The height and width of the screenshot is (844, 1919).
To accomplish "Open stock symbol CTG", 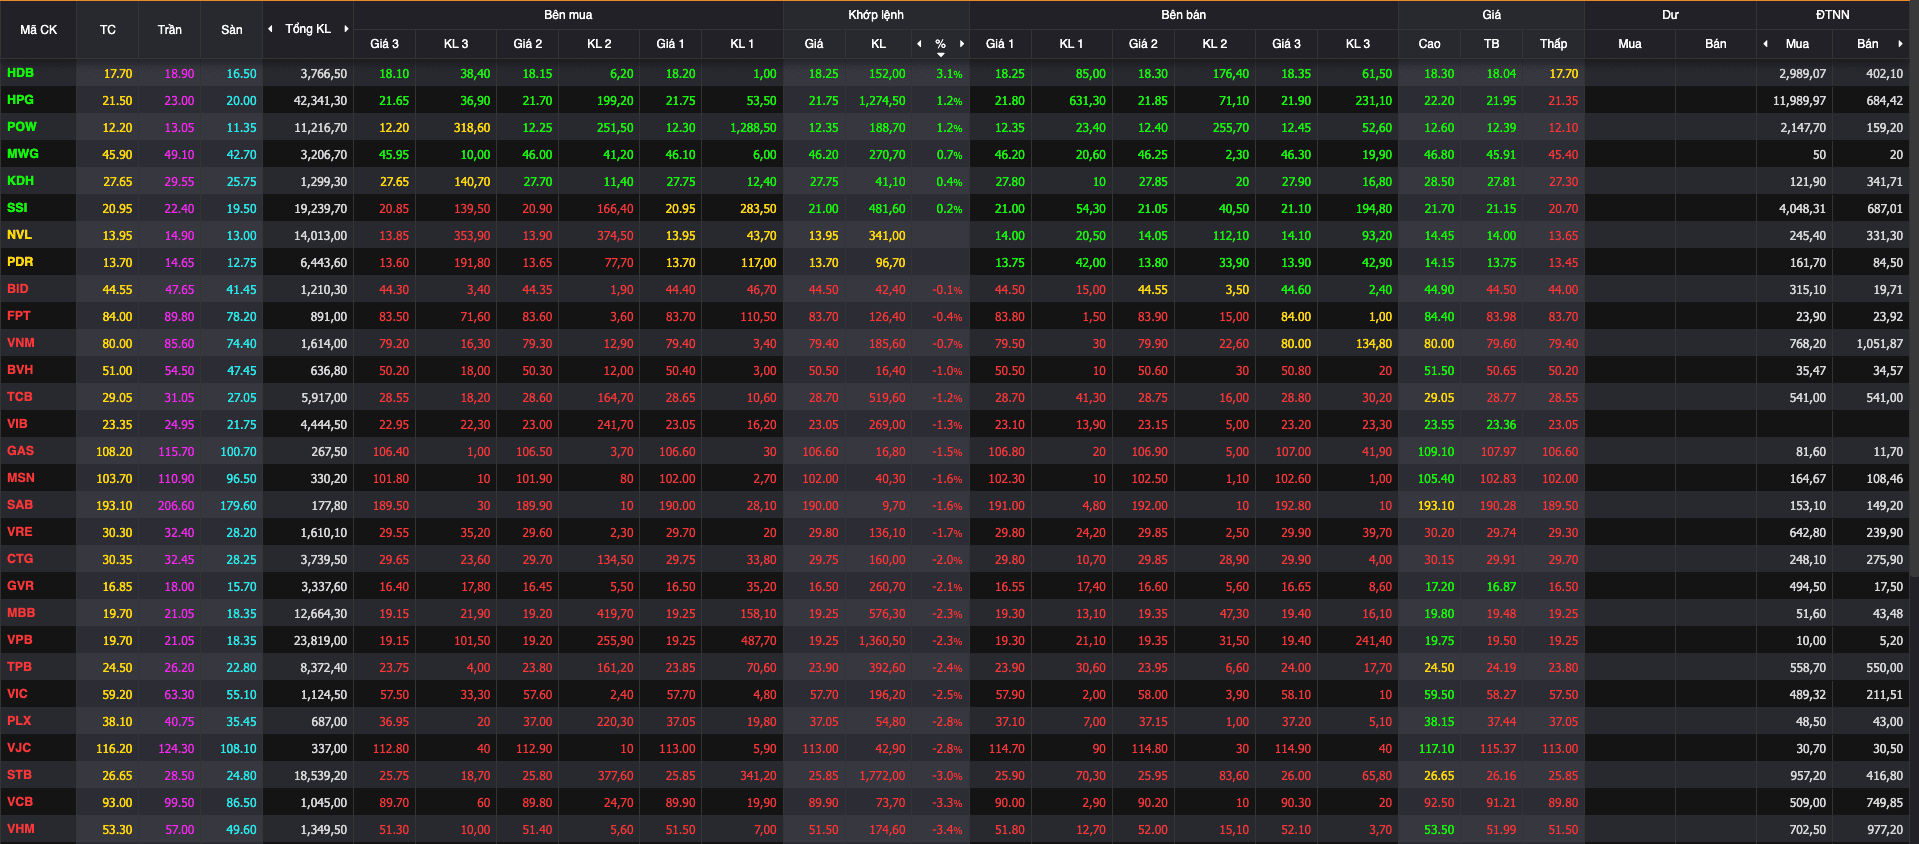I will [19, 559].
